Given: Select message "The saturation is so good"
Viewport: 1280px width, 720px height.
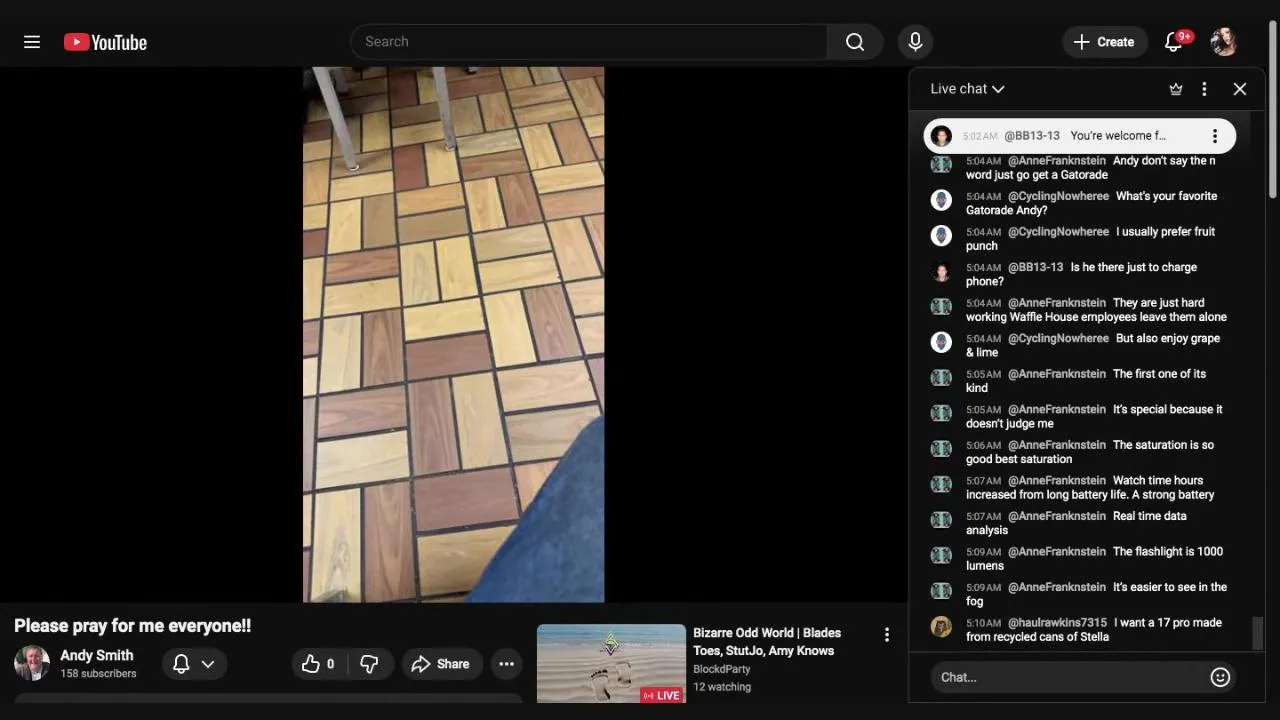Looking at the screenshot, I should click(x=1090, y=452).
